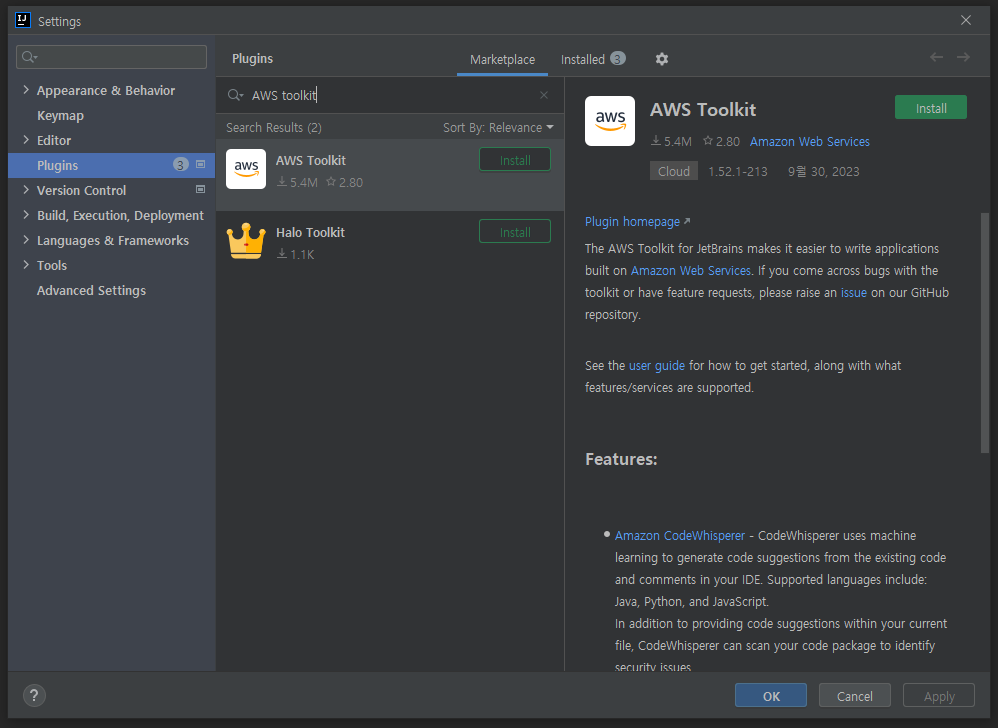
Task: Click the AWS Toolkit logo in results
Action: tap(246, 169)
